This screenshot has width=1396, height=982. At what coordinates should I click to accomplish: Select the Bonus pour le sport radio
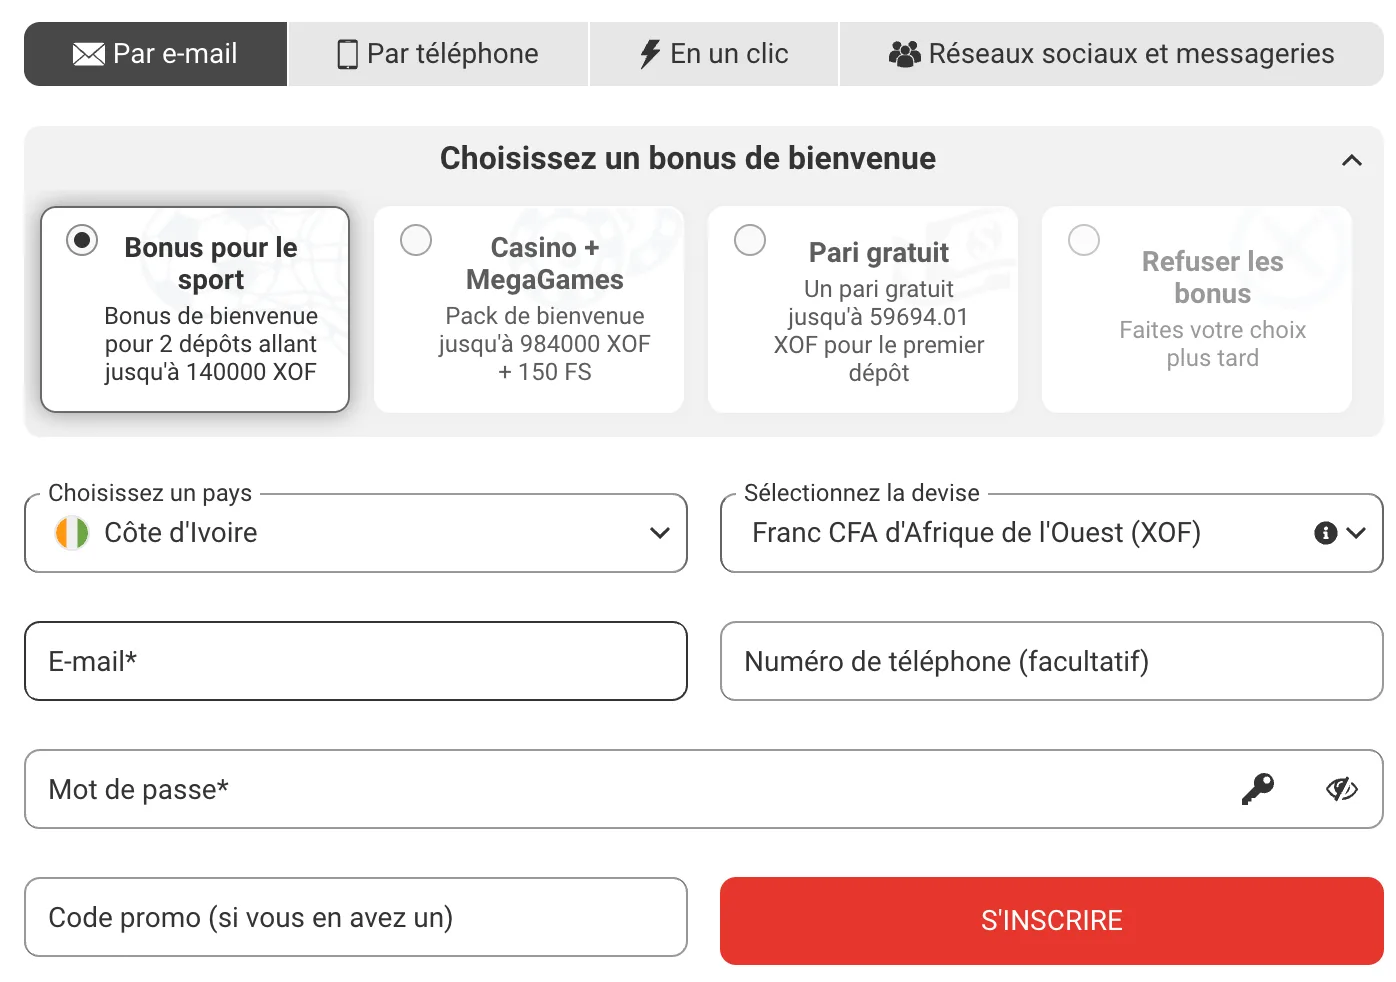point(82,240)
